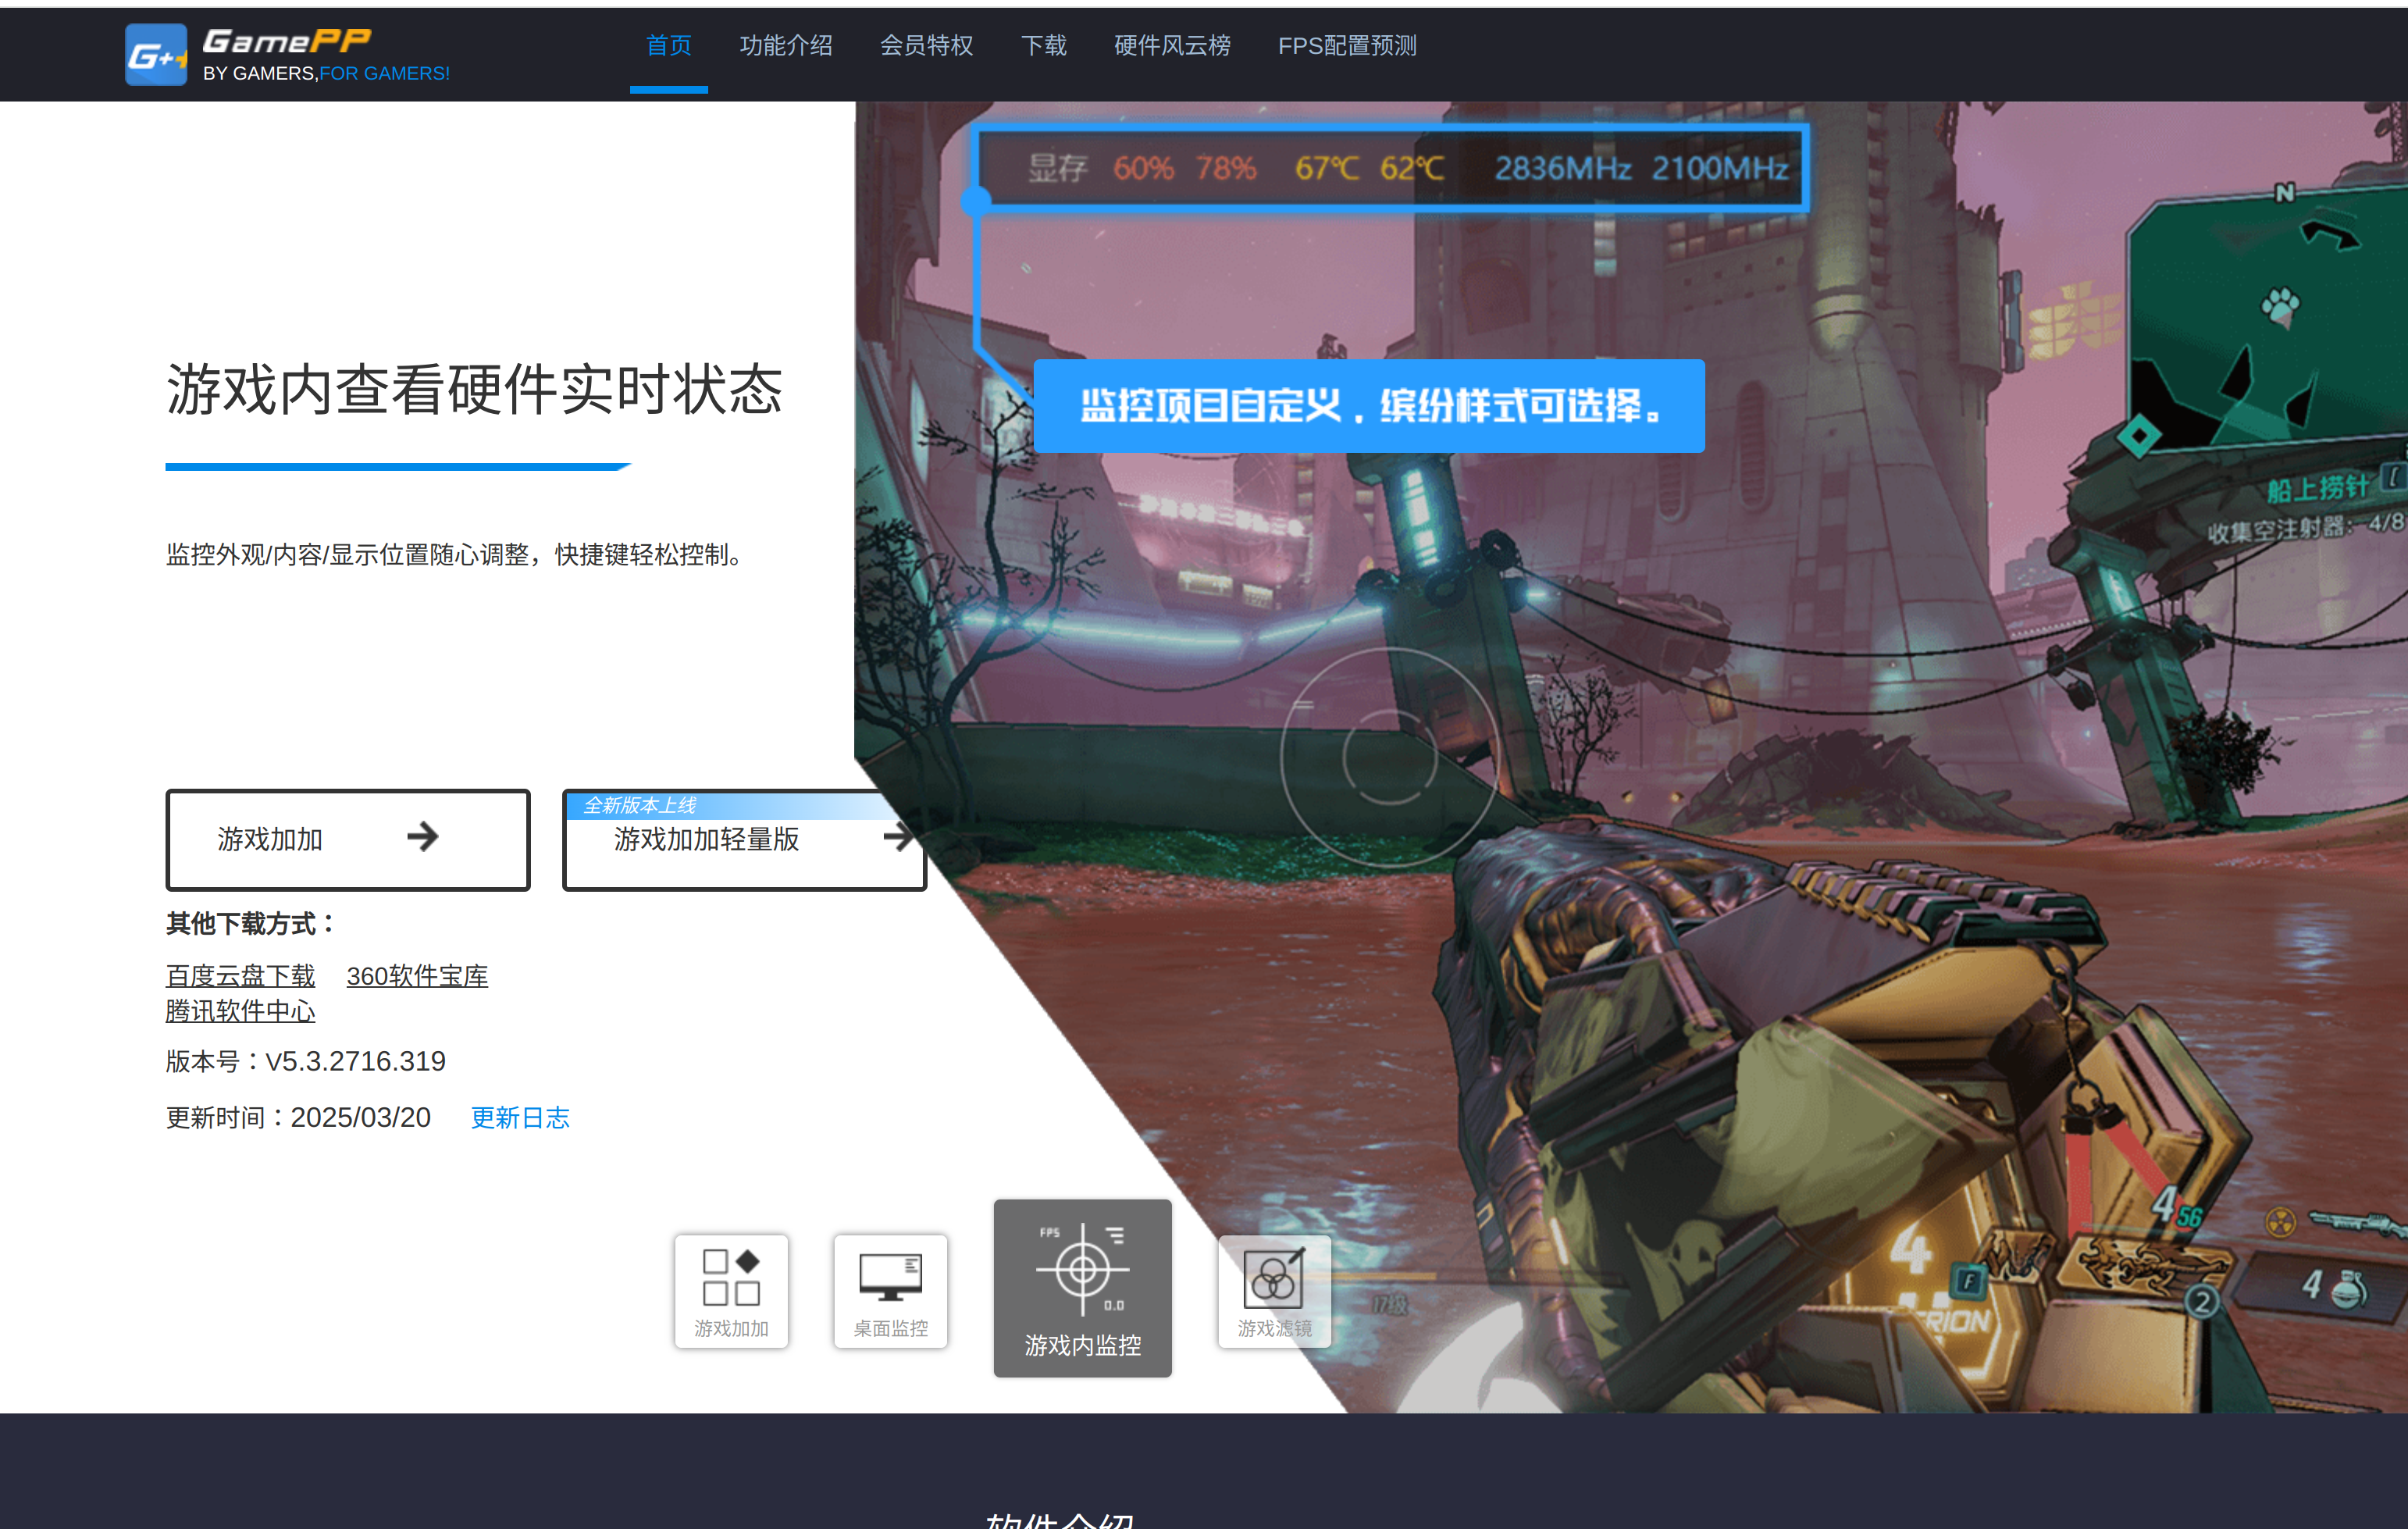Open the 硬件风云榜 navigation item

1172,46
